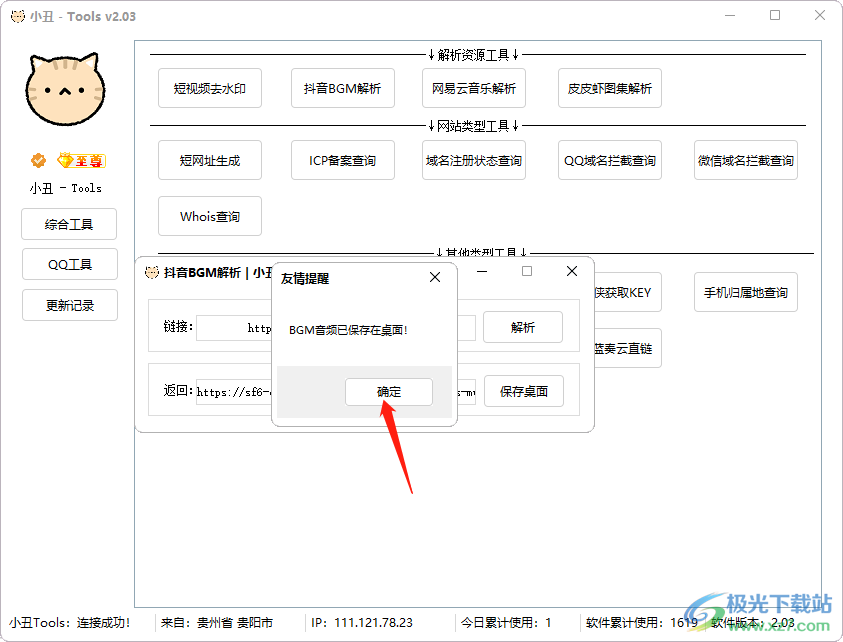Click the 来自: 贵州省 贵阳市 status entry

(x=217, y=623)
